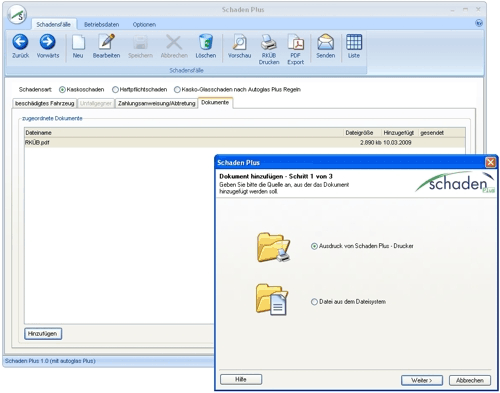The width and height of the screenshot is (500, 393).
Task: Export using PDF Export icon
Action: (x=296, y=42)
